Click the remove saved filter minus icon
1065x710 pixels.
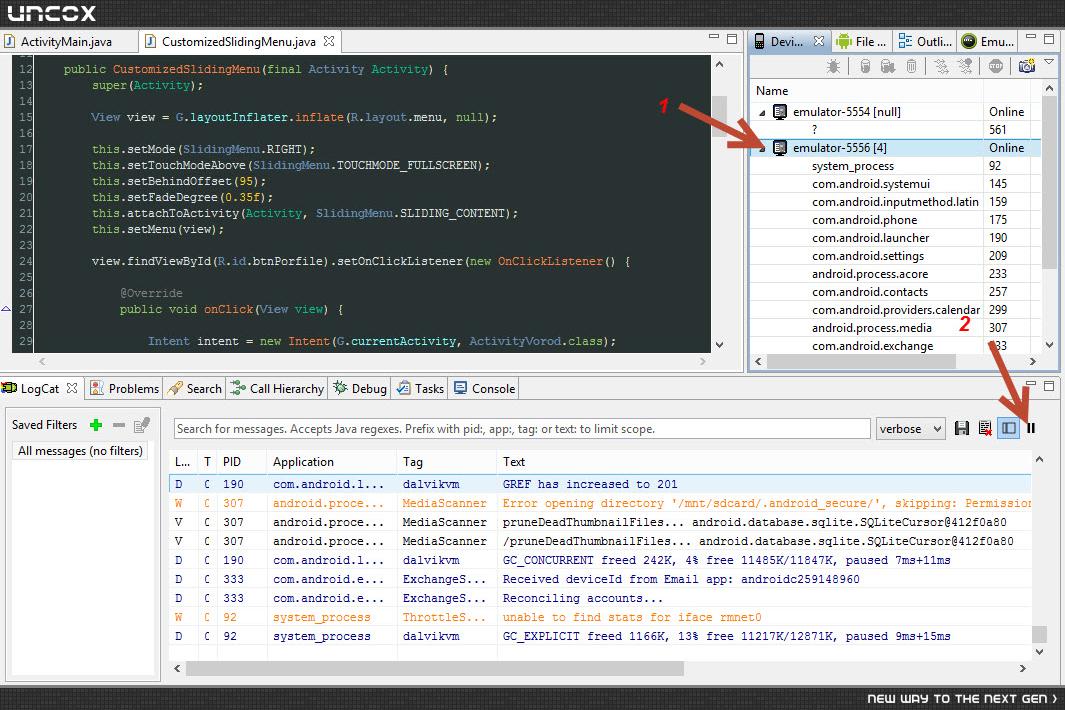(x=119, y=425)
